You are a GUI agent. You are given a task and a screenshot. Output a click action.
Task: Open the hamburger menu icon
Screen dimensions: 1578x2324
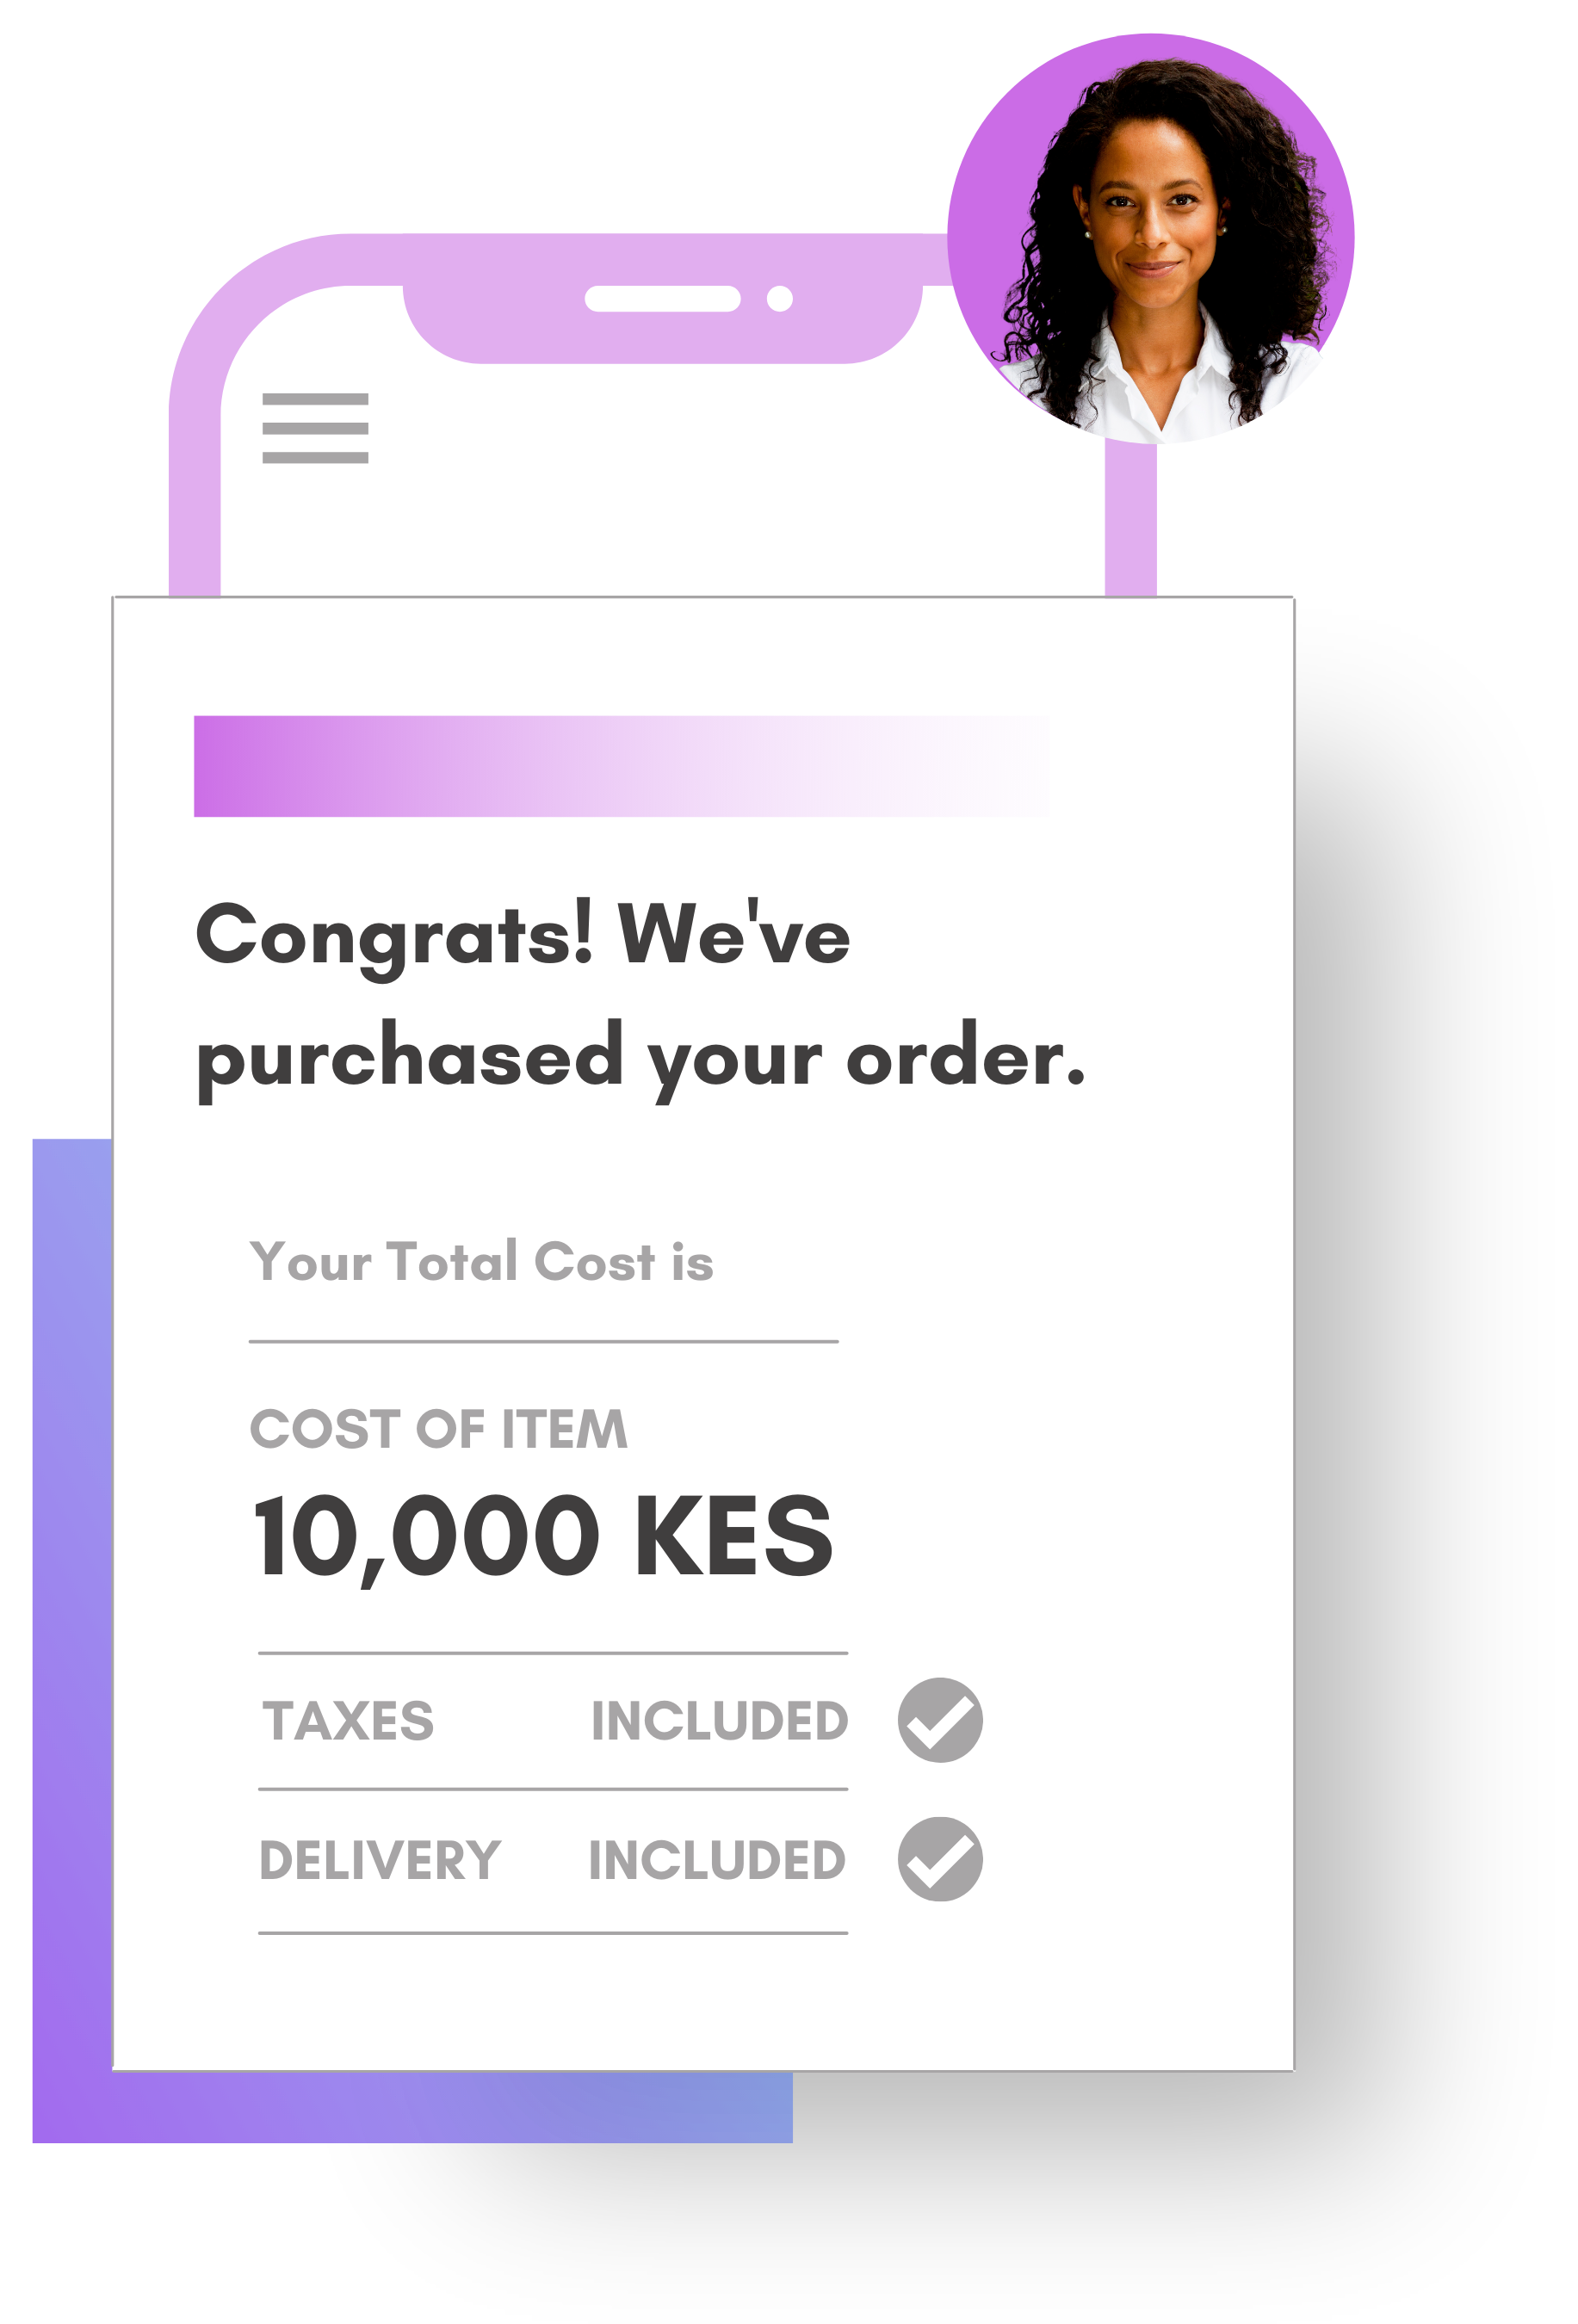pos(315,428)
